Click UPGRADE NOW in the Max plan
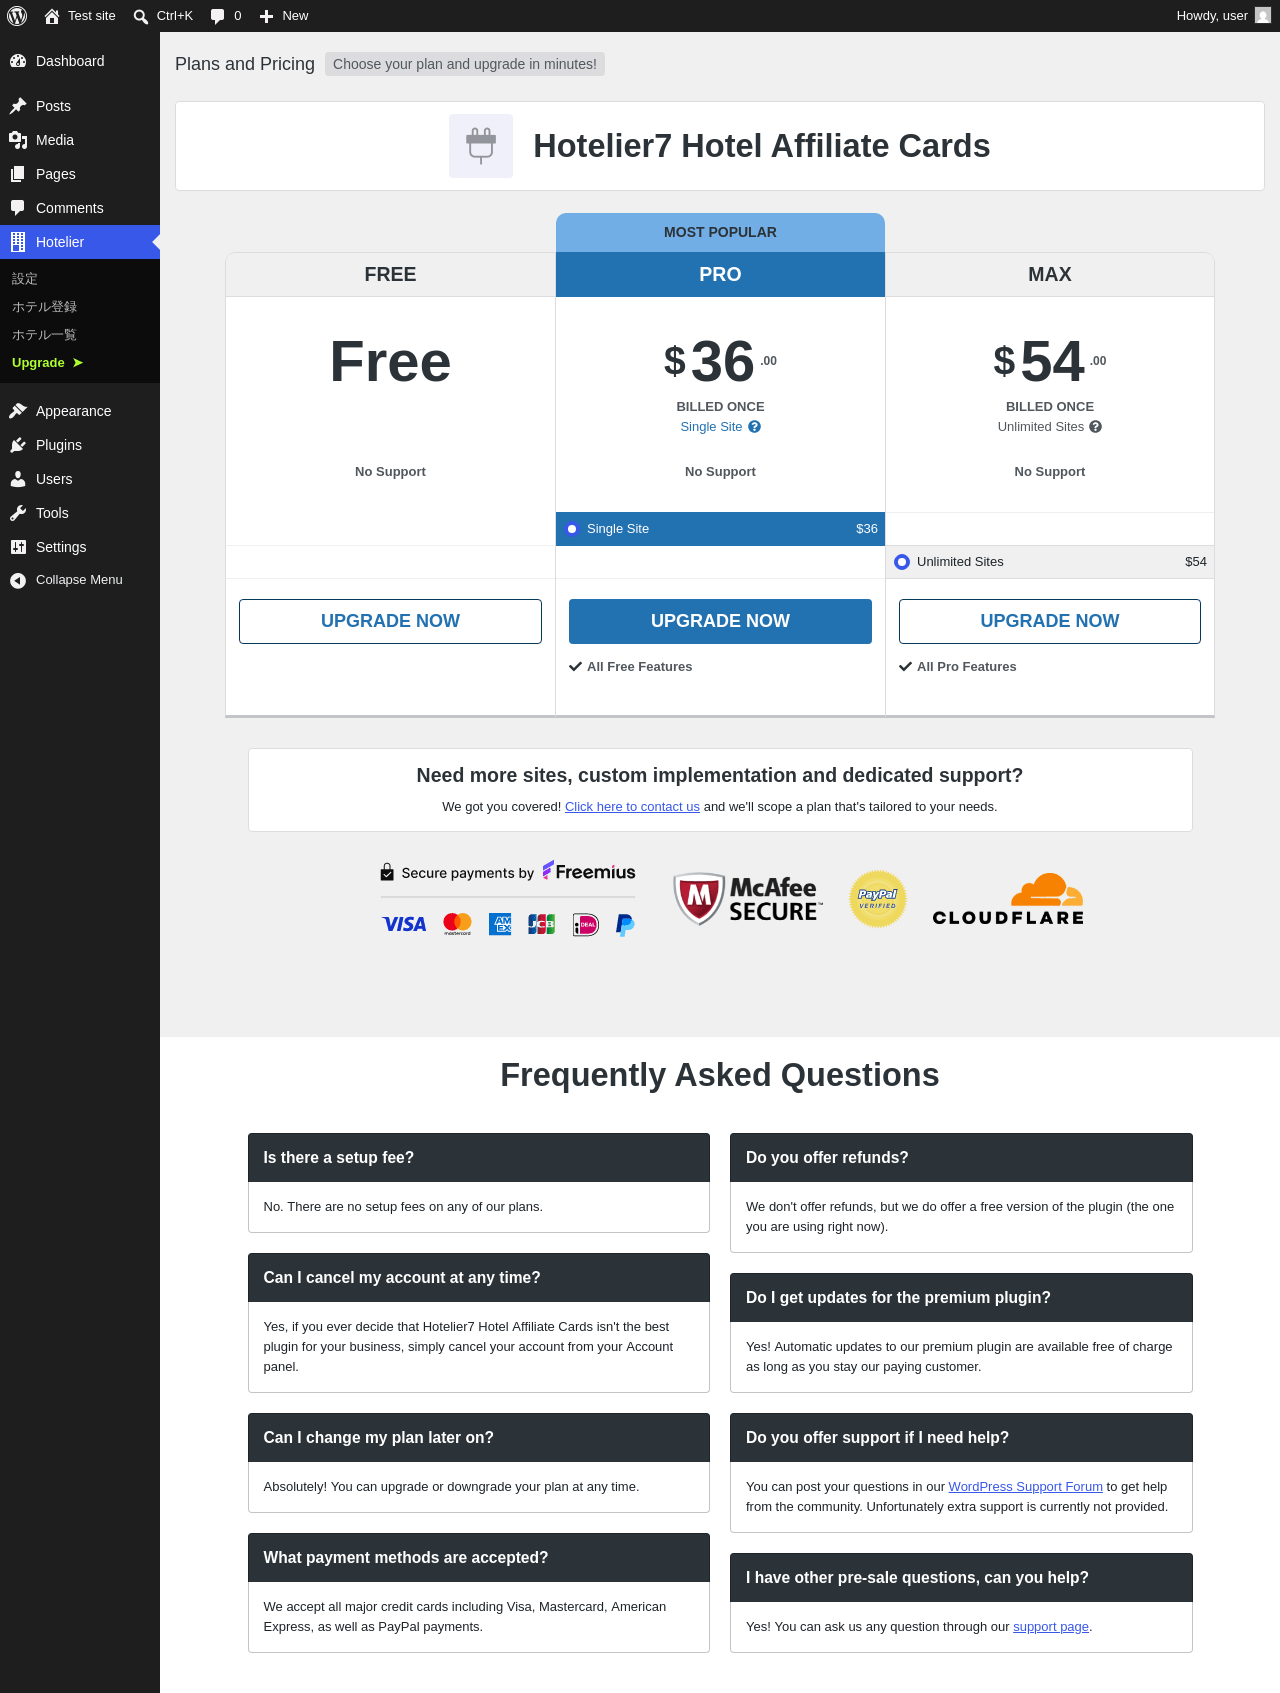1280x1693 pixels. click(1050, 621)
